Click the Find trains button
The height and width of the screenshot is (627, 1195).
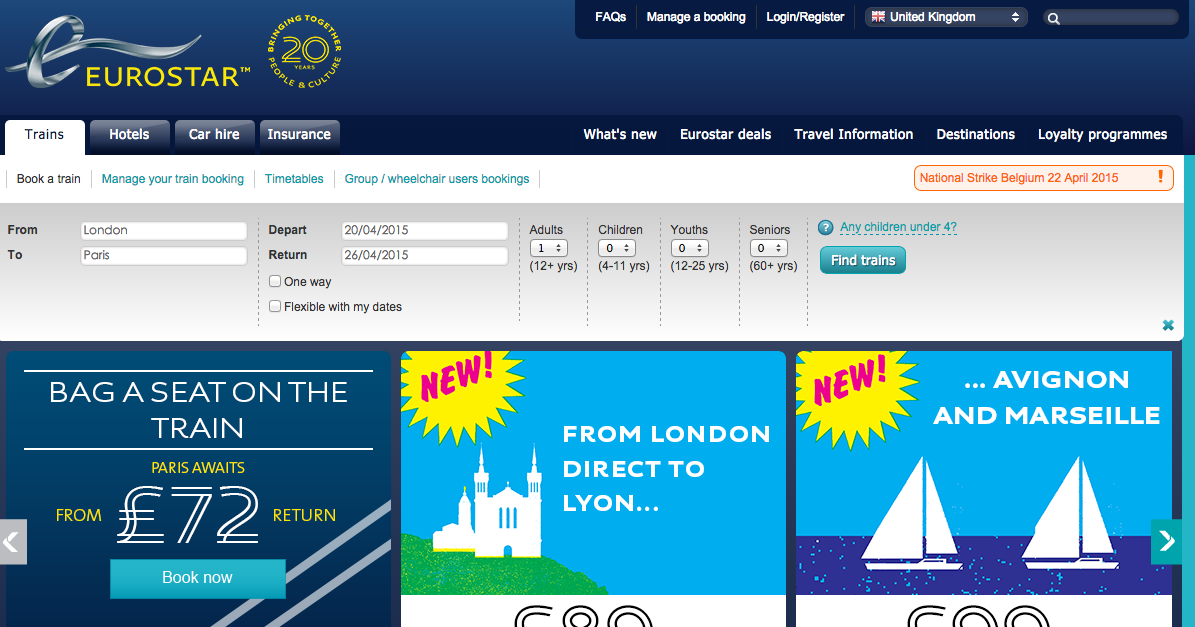(x=863, y=260)
